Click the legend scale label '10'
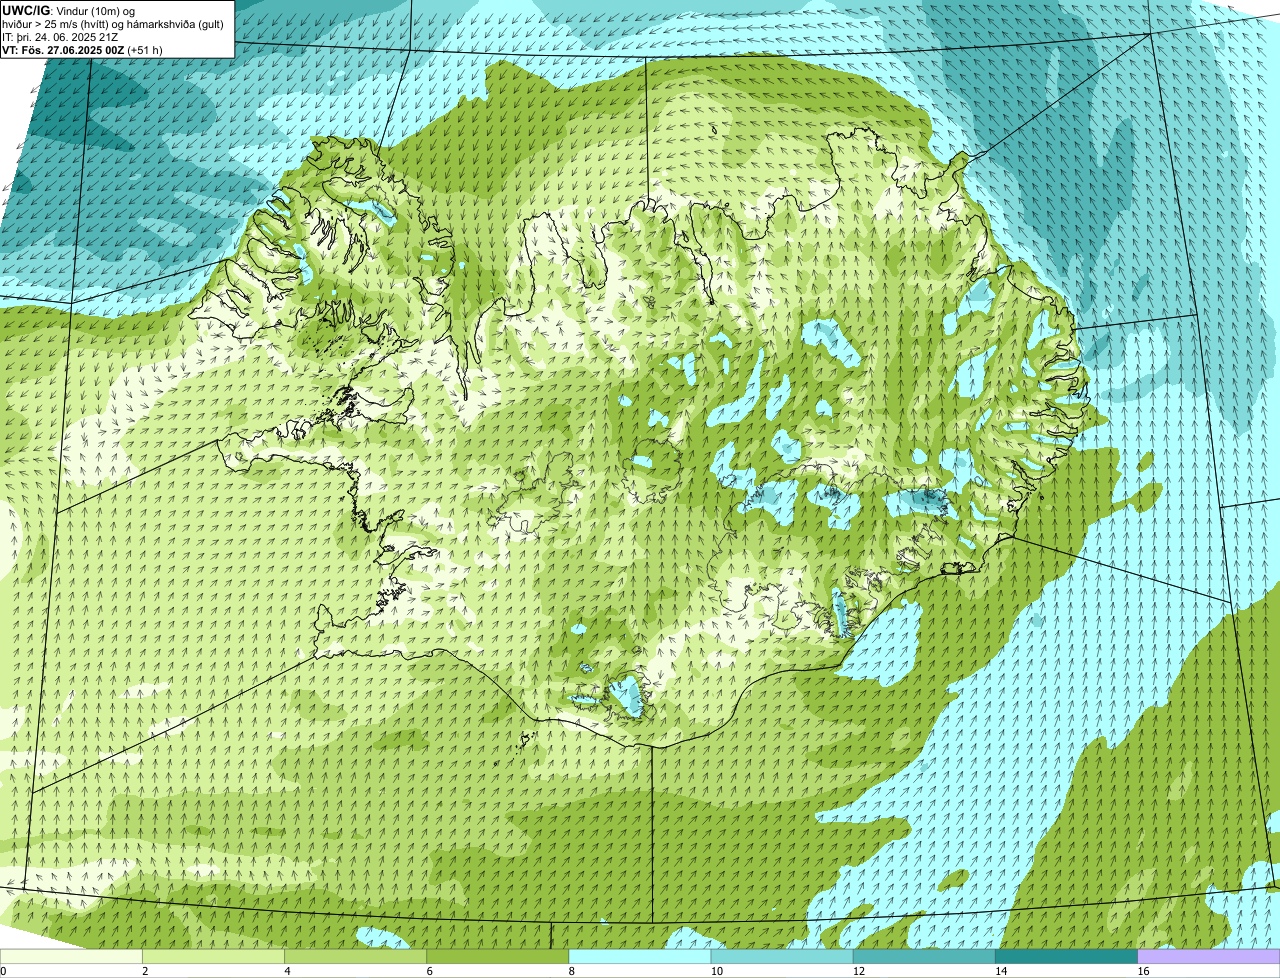 (716, 971)
